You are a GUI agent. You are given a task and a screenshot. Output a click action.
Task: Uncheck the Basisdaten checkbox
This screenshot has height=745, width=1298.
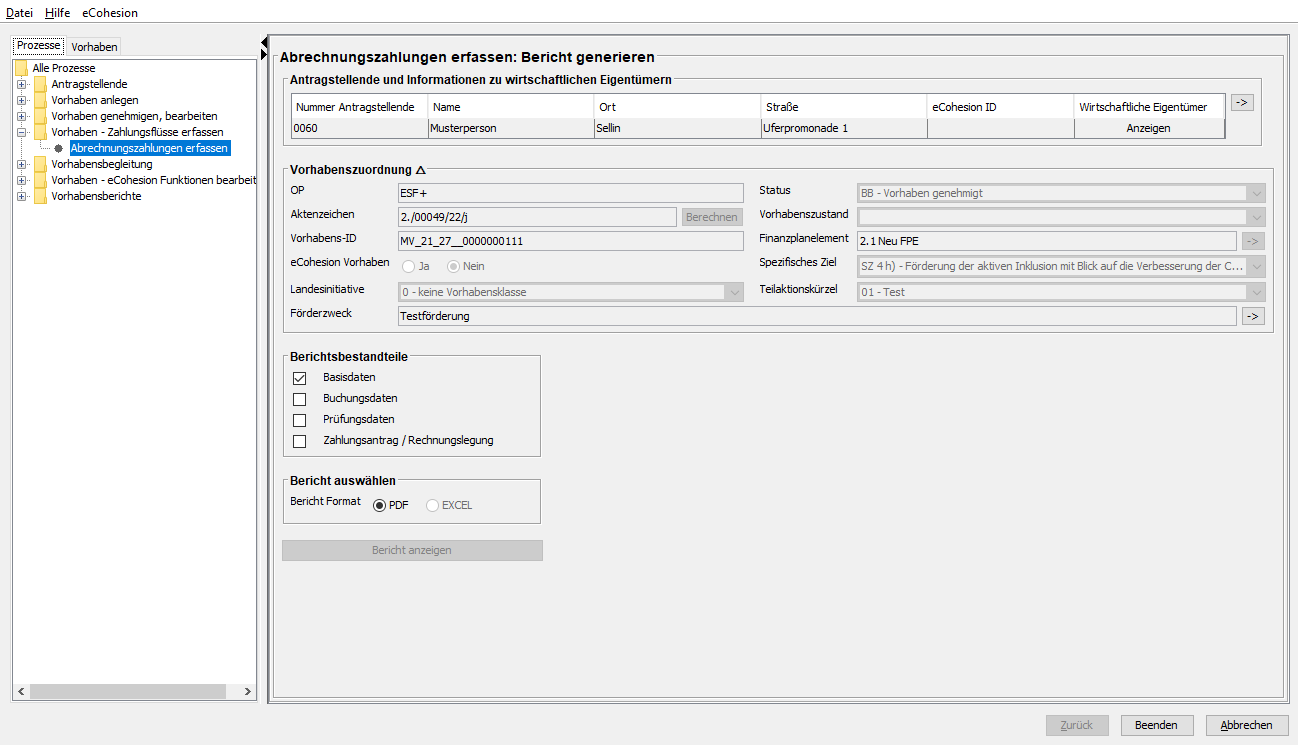click(x=299, y=378)
